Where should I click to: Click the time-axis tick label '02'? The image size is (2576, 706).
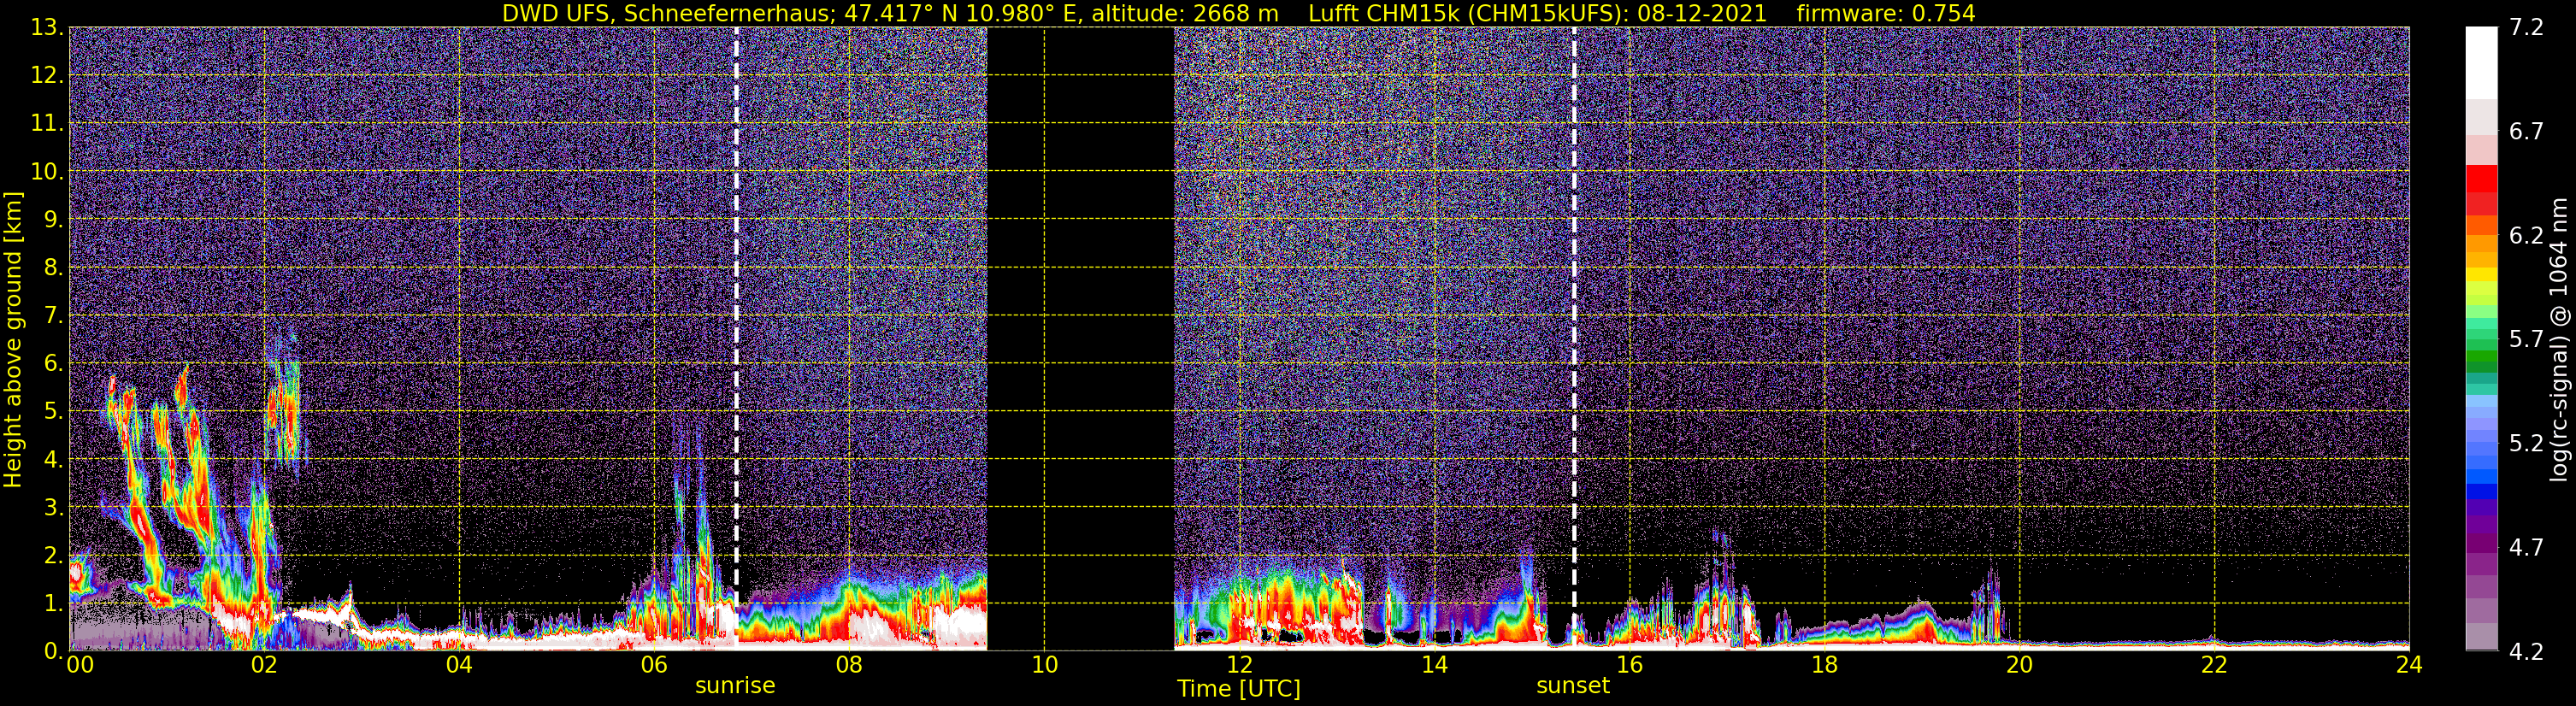click(264, 665)
